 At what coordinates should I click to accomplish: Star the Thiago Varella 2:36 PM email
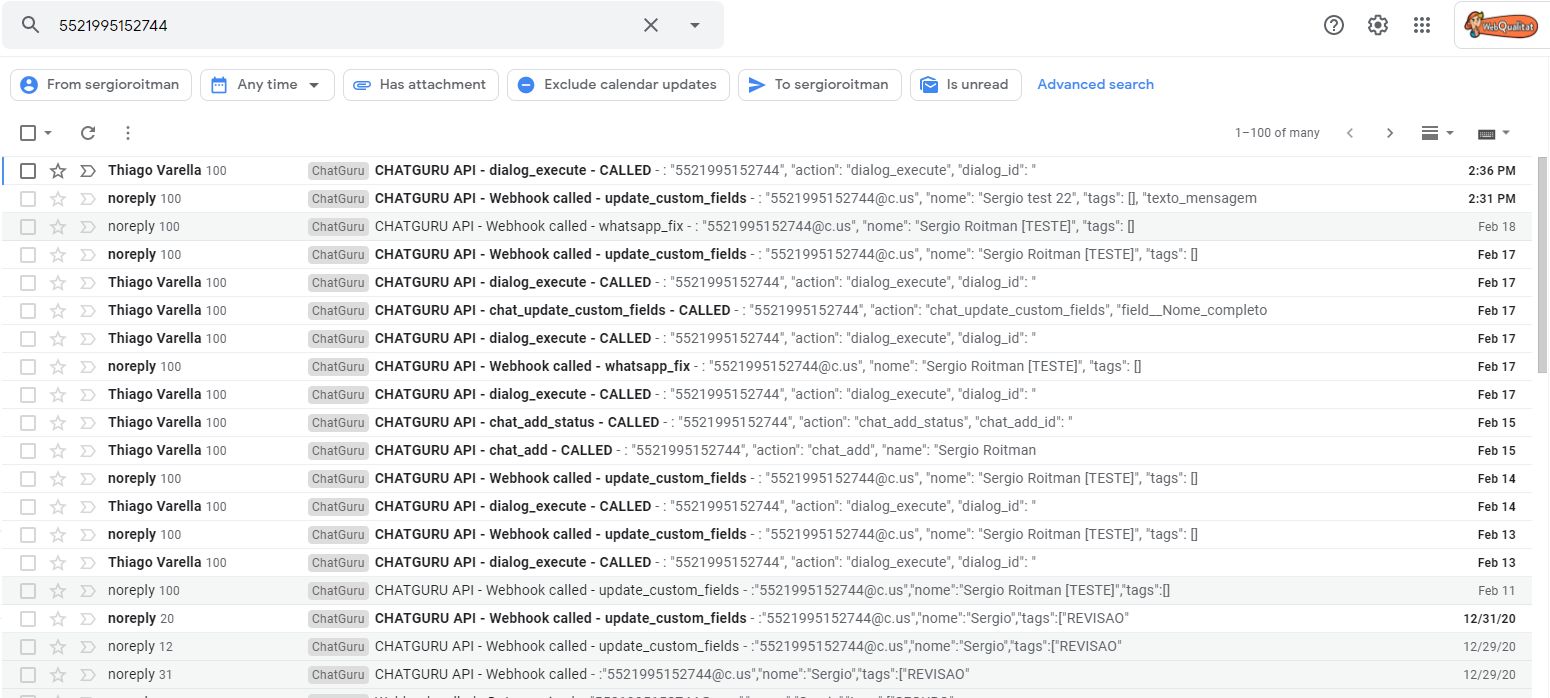tap(58, 171)
